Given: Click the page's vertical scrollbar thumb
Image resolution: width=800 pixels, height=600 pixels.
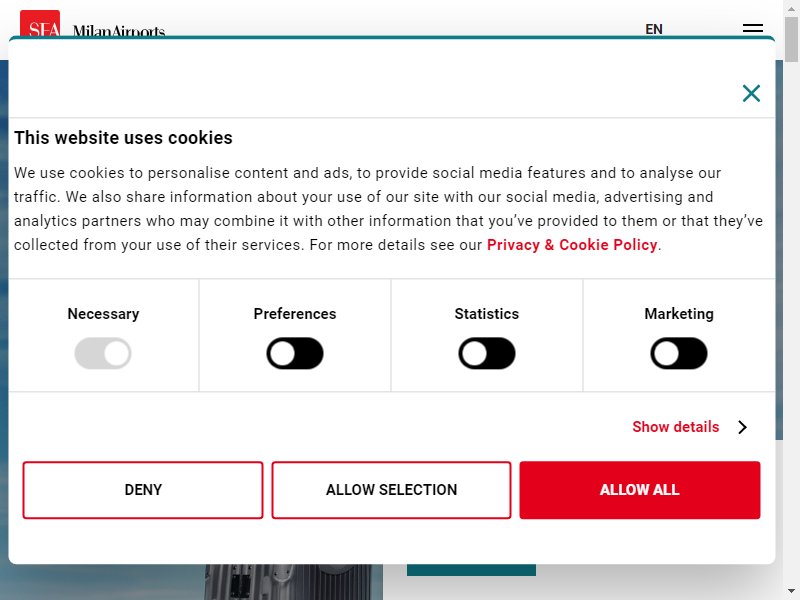Looking at the screenshot, I should pos(791,39).
